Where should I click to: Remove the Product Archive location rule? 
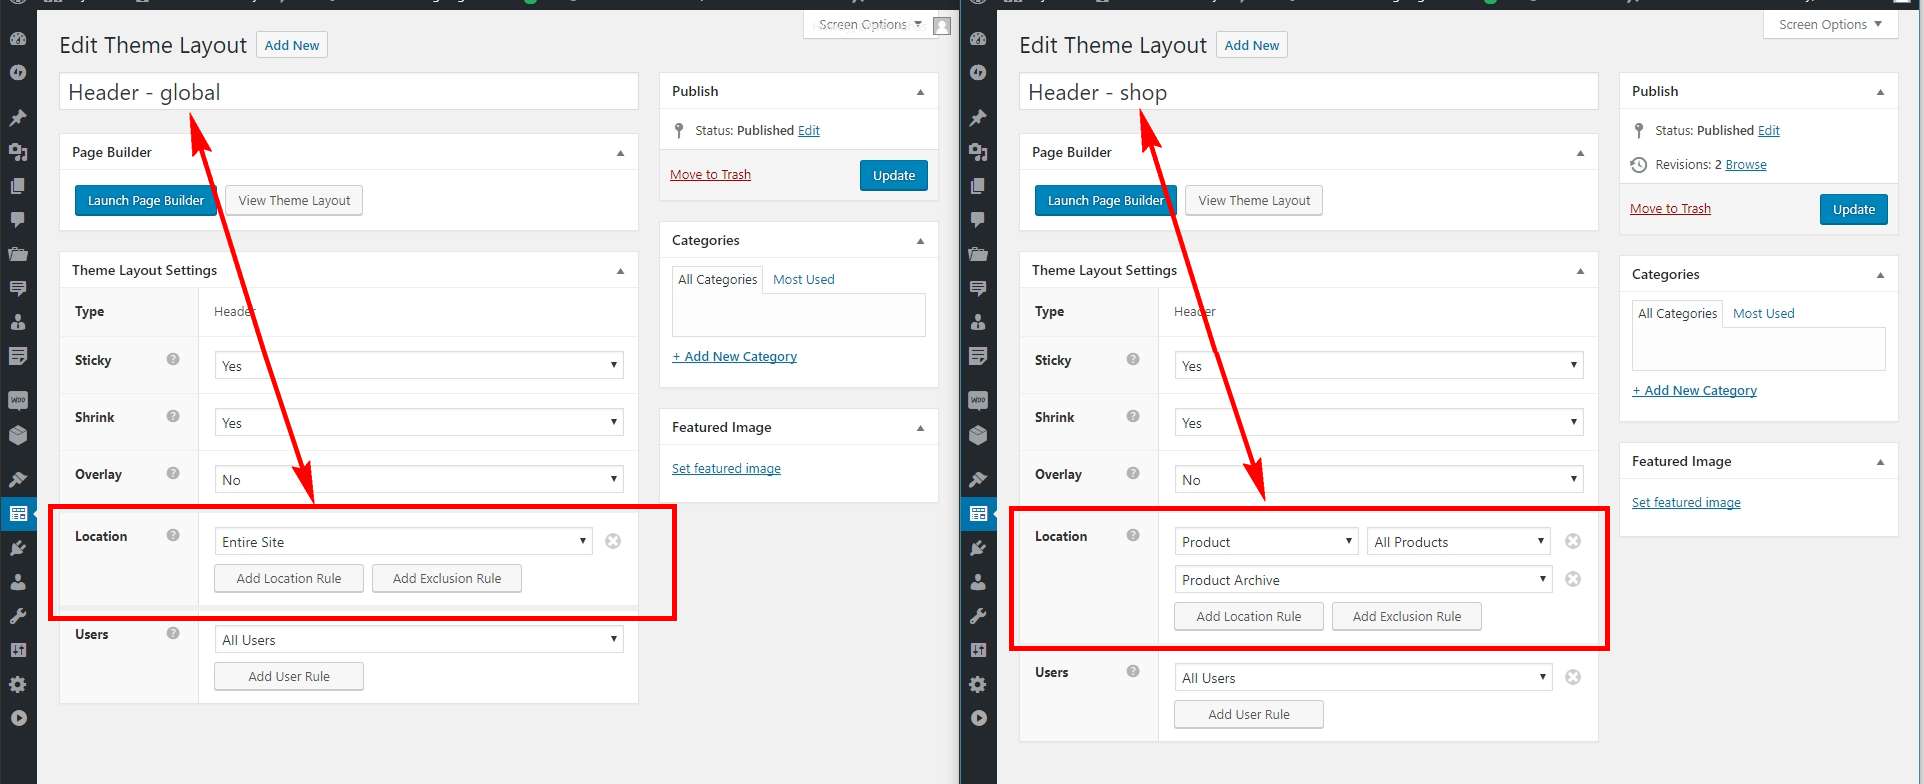[x=1572, y=579]
